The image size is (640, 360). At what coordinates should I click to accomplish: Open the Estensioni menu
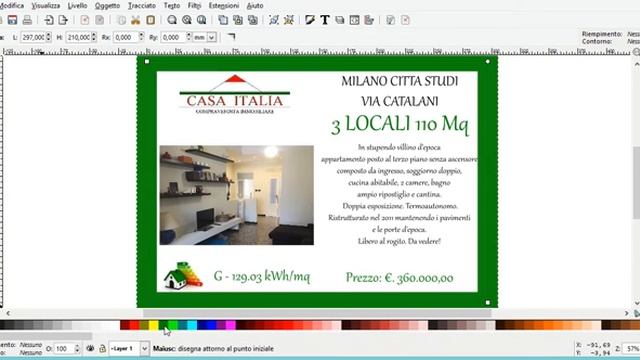(224, 6)
